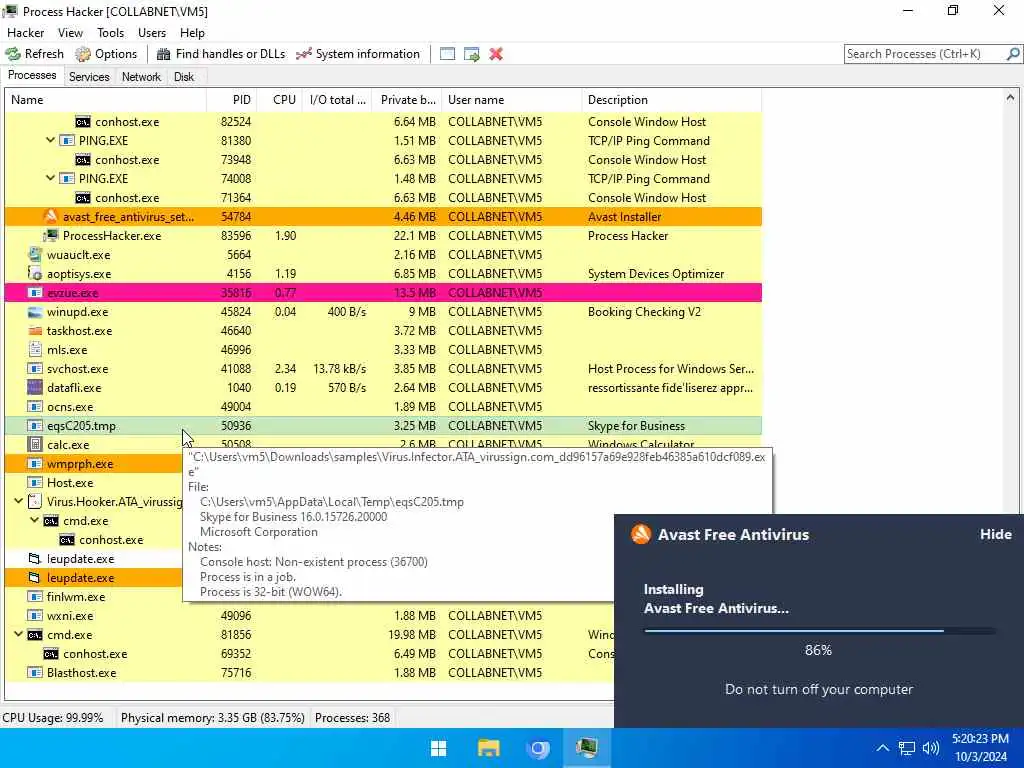Click the aoptisys.exe process icon
Viewport: 1024px width, 768px height.
point(35,273)
